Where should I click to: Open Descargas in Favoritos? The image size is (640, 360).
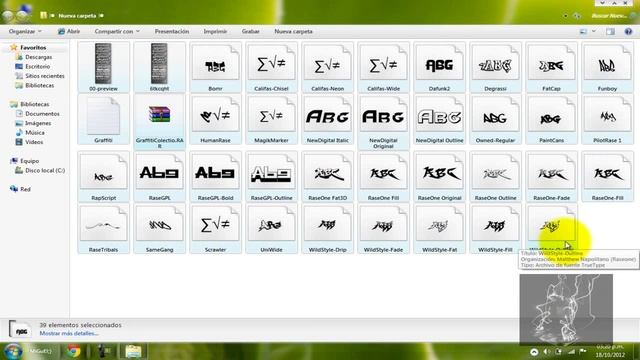(x=38, y=57)
